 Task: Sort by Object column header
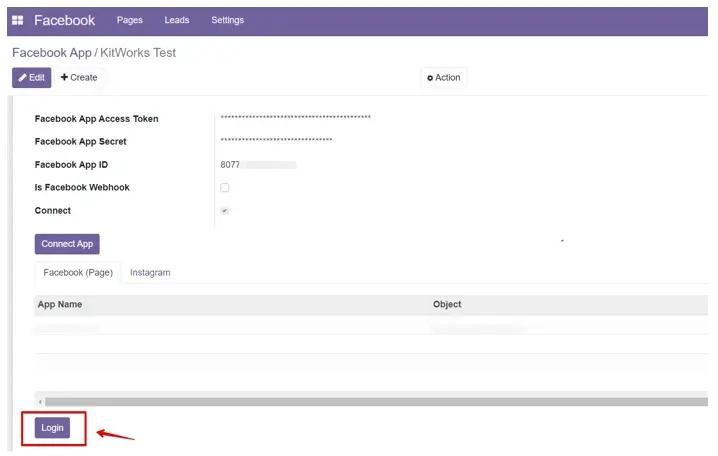click(x=447, y=304)
